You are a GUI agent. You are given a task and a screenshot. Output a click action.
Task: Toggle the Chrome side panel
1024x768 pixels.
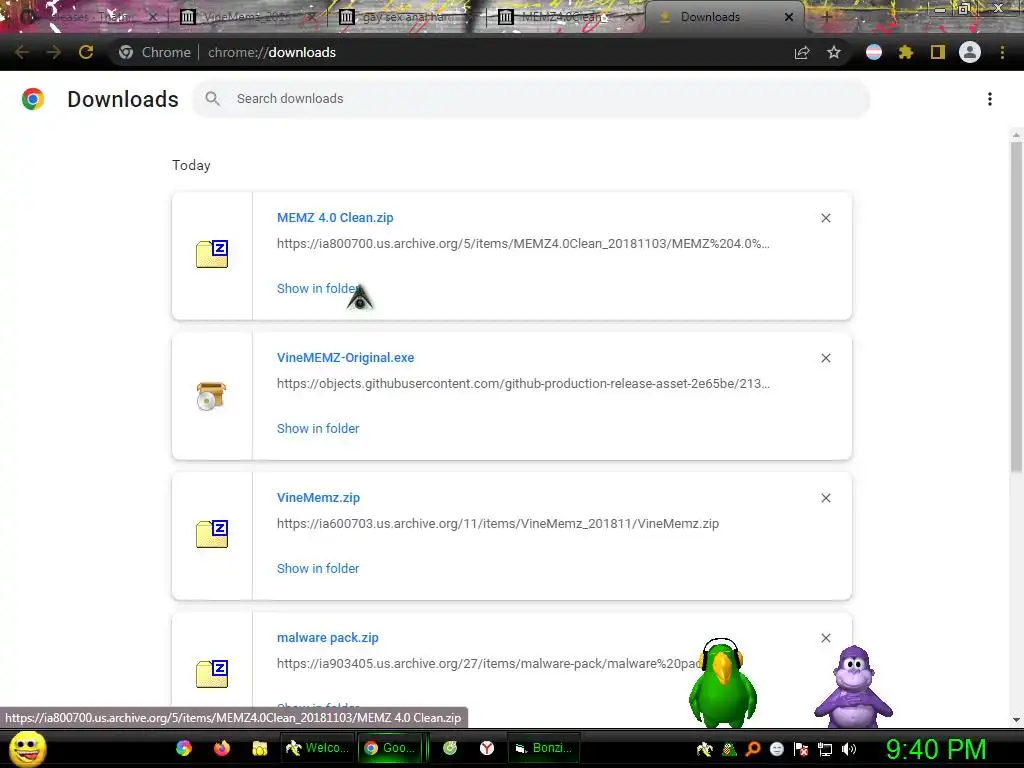(938, 52)
